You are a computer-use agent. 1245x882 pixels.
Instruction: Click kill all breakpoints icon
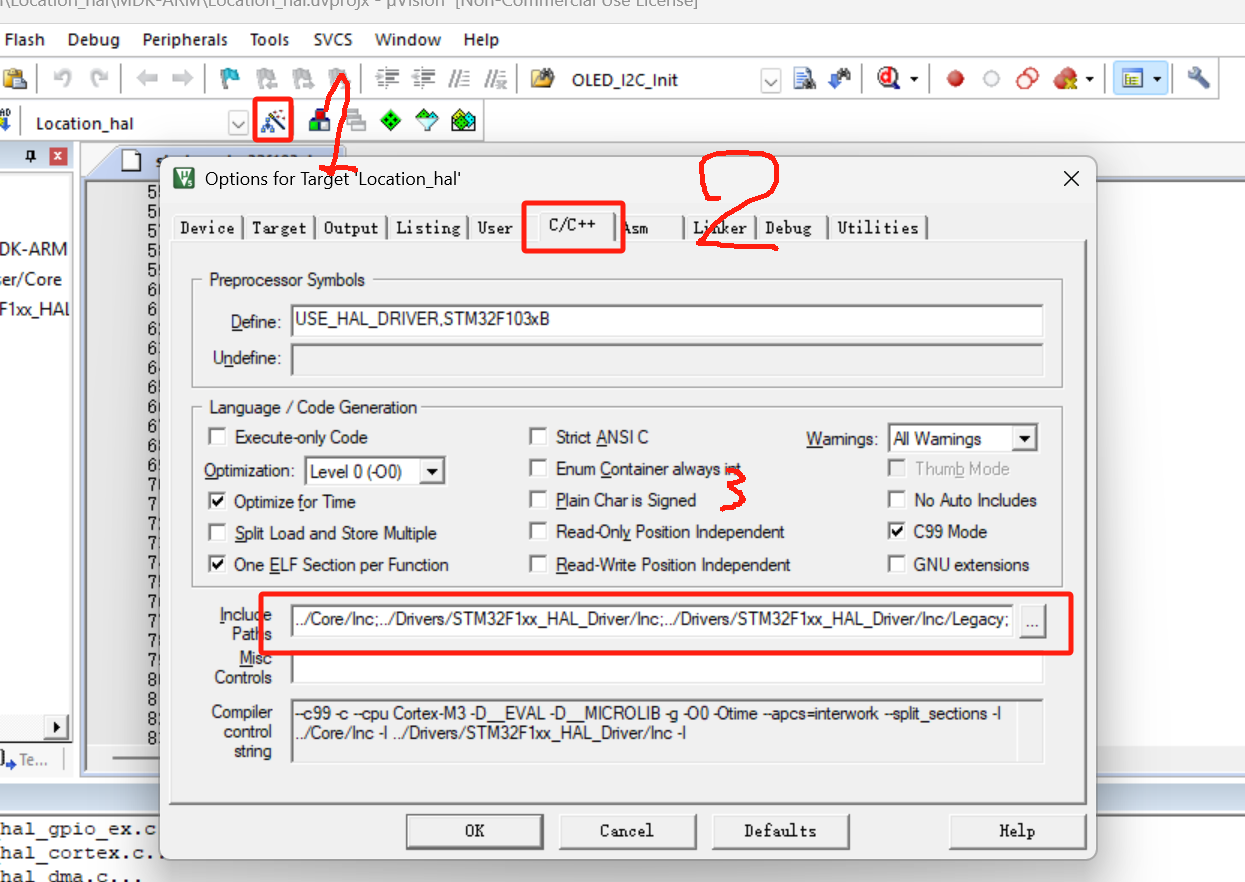pos(1065,79)
